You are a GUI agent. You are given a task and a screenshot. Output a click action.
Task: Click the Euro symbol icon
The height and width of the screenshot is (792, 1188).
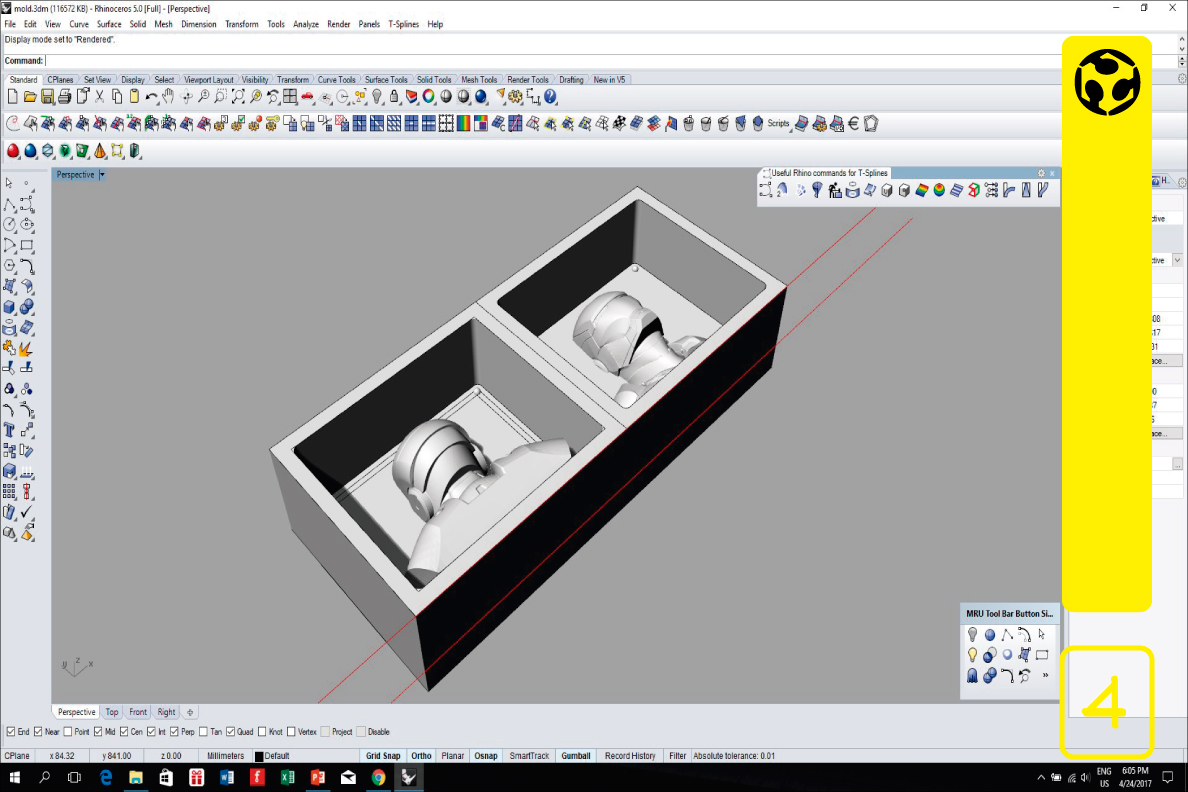(854, 124)
